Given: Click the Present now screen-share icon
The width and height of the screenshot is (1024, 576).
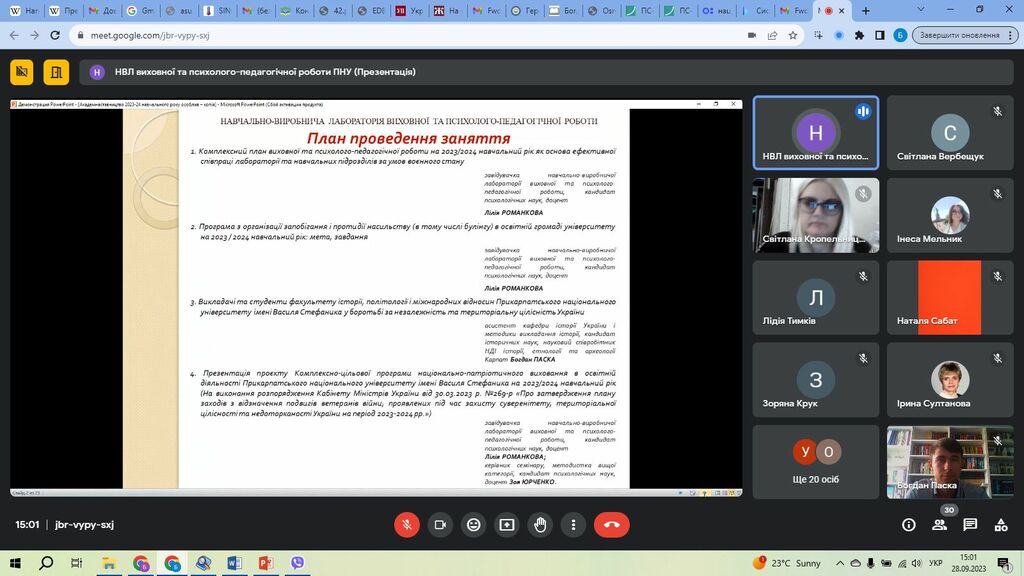Looking at the screenshot, I should coord(507,524).
